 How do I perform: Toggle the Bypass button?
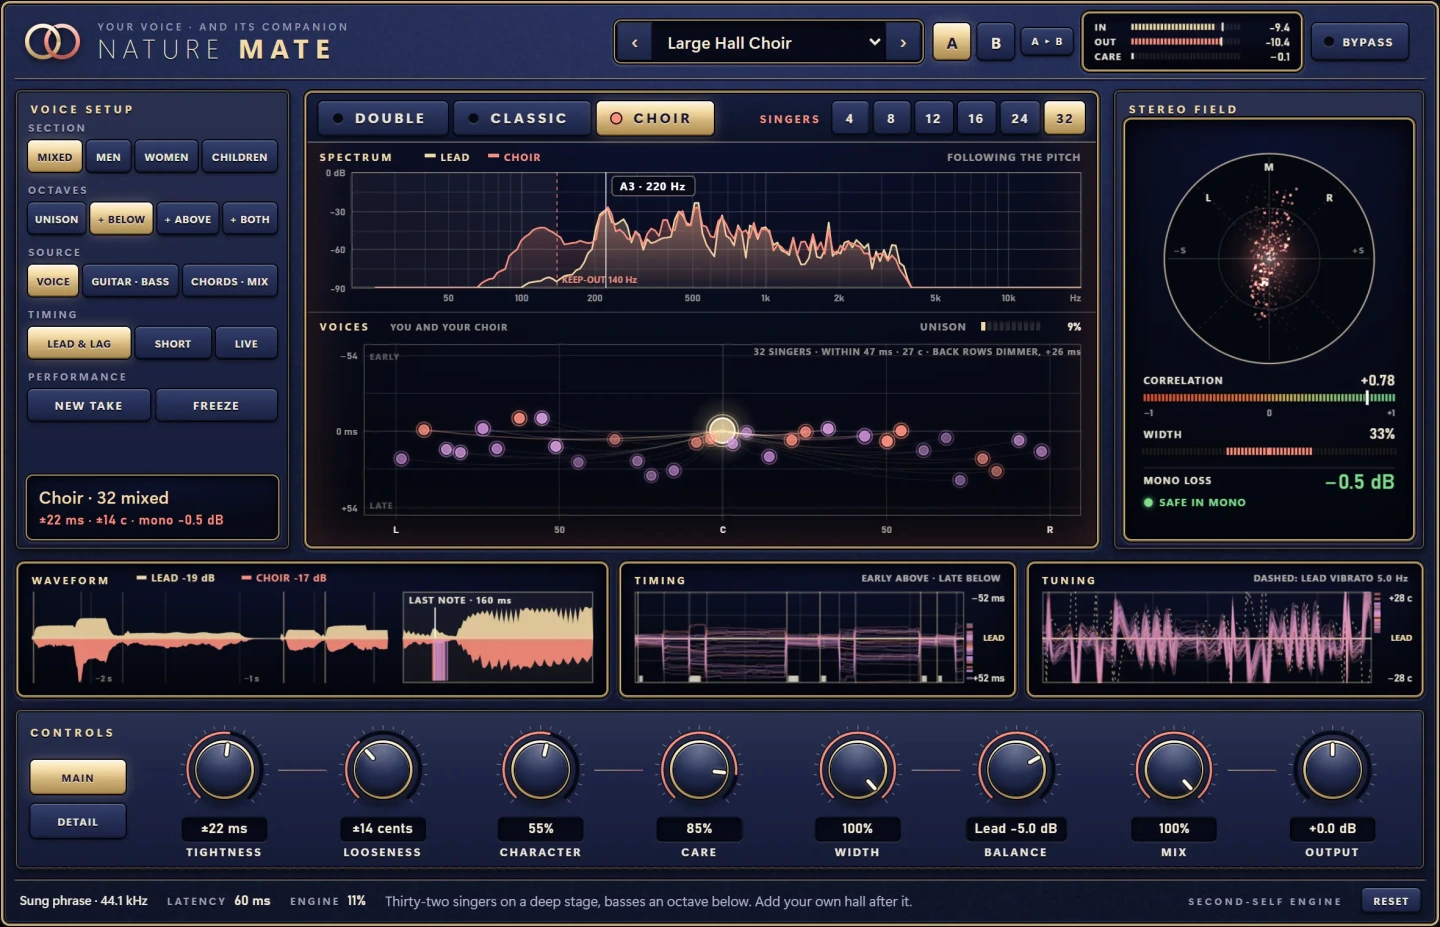click(x=1359, y=42)
